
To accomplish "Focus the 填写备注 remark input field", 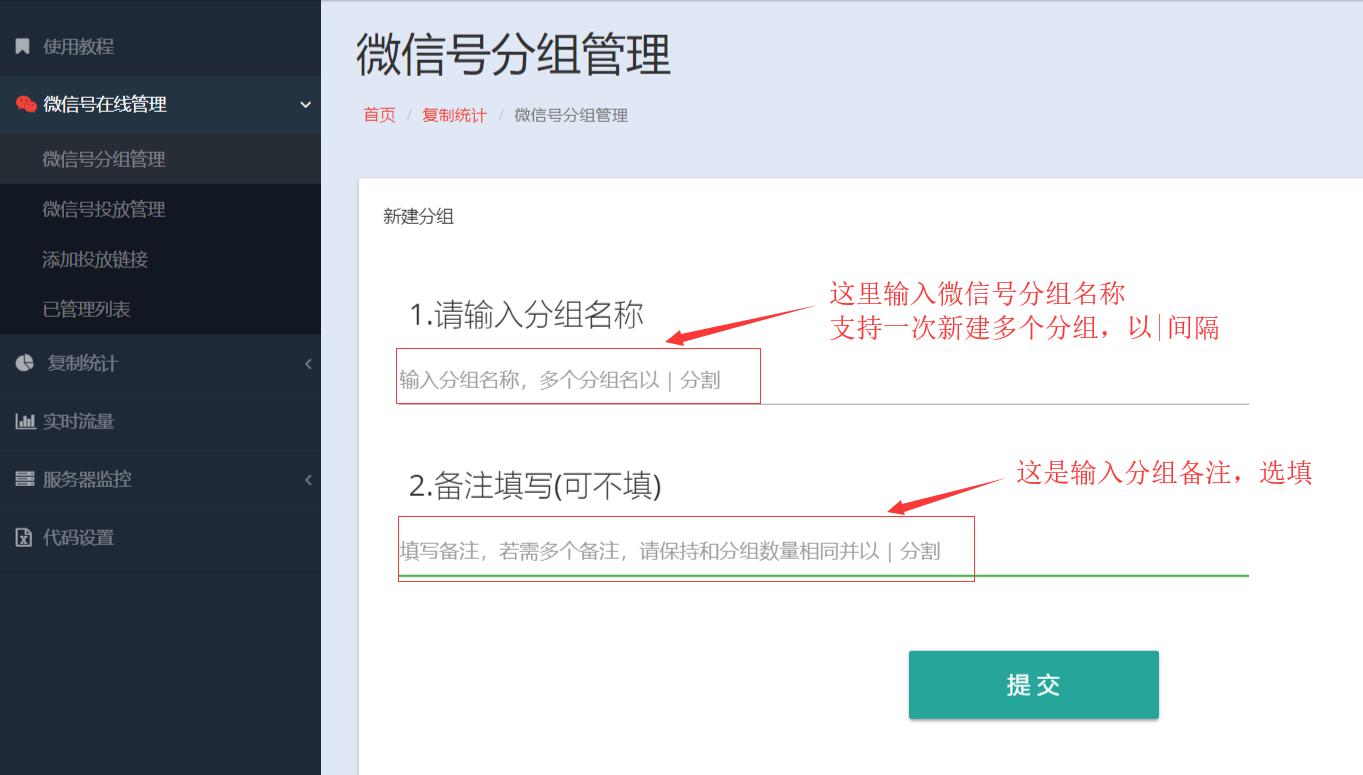I will (823, 551).
